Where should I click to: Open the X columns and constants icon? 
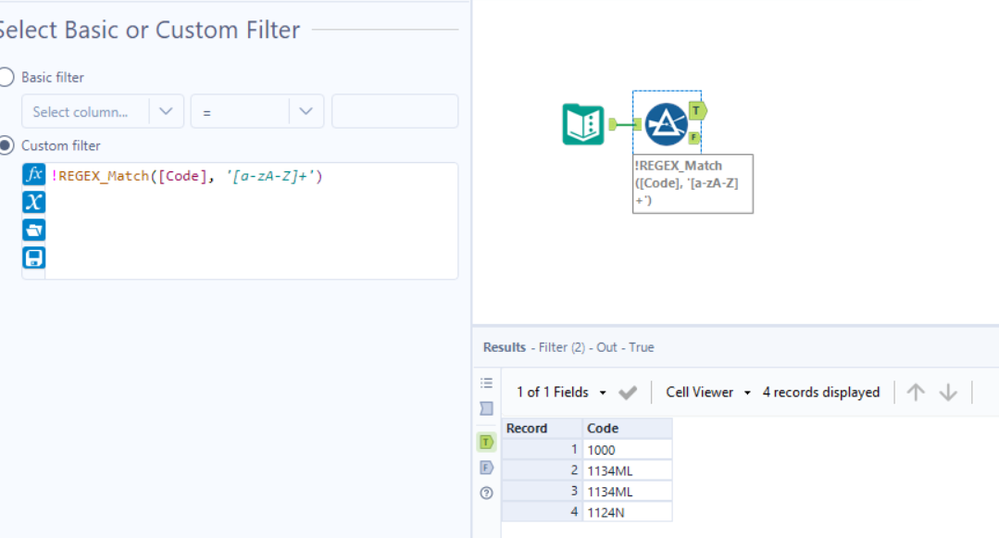[x=34, y=202]
